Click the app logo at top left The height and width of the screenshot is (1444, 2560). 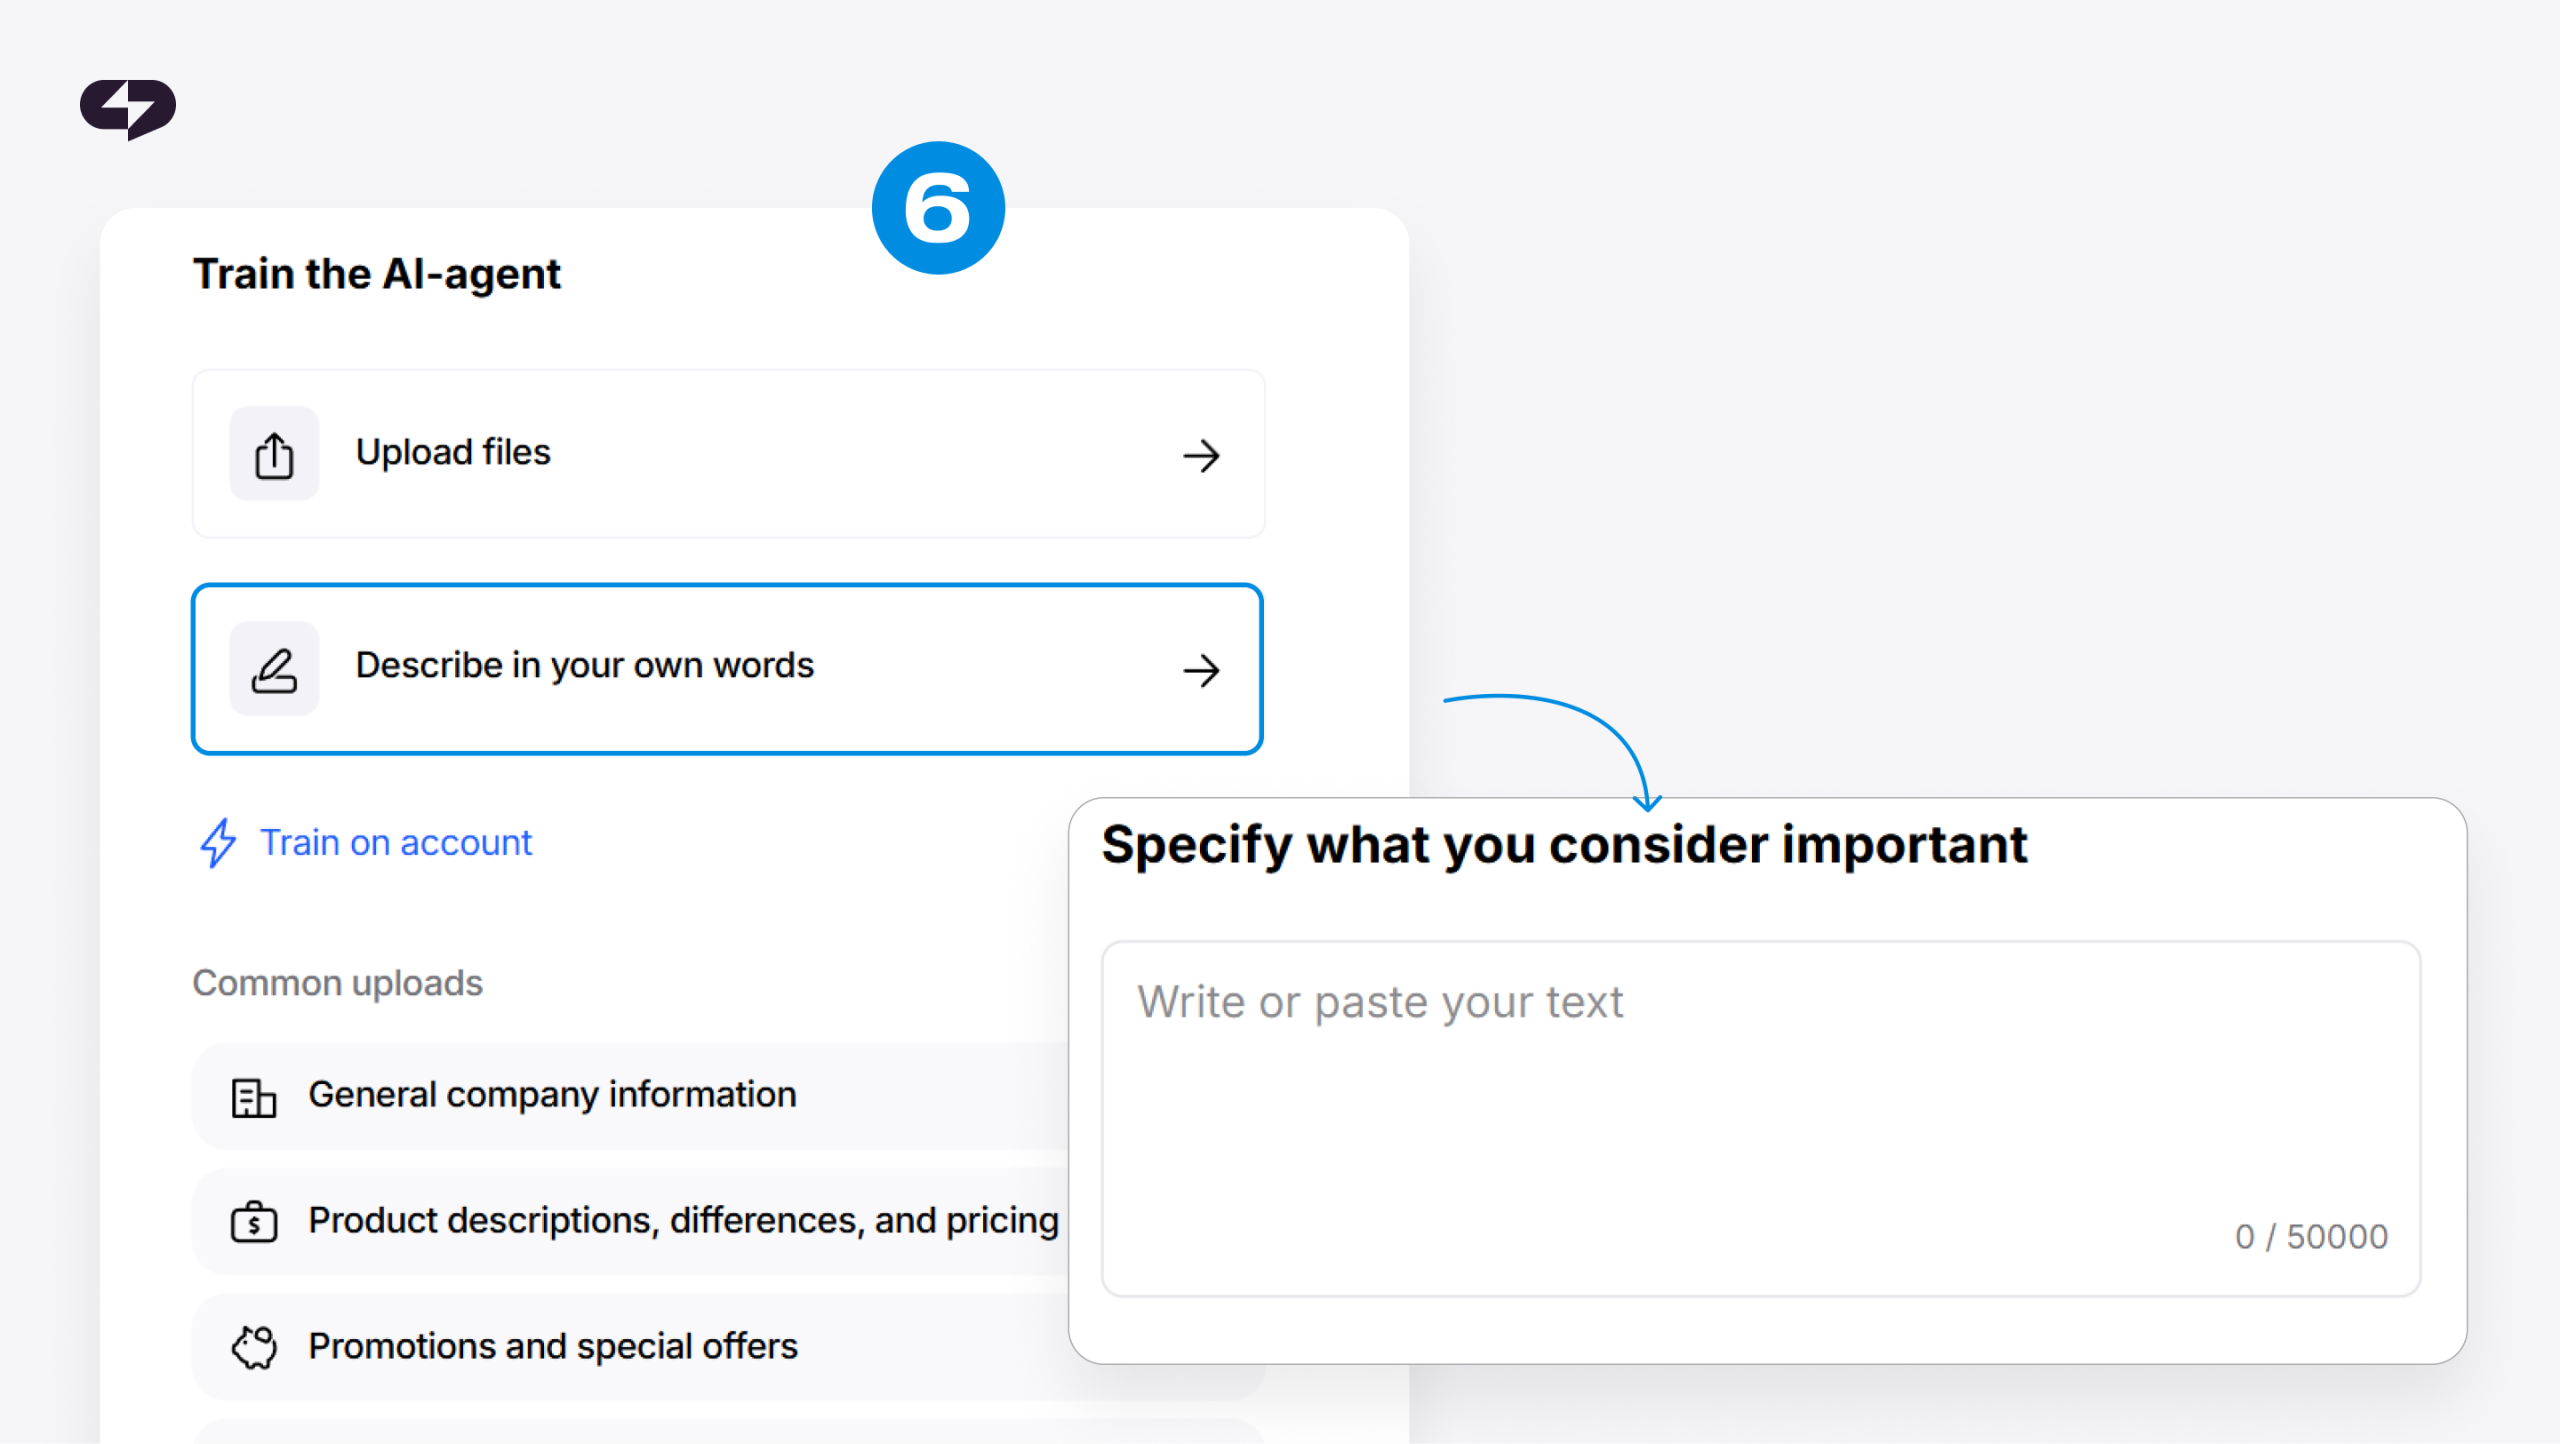click(x=128, y=108)
